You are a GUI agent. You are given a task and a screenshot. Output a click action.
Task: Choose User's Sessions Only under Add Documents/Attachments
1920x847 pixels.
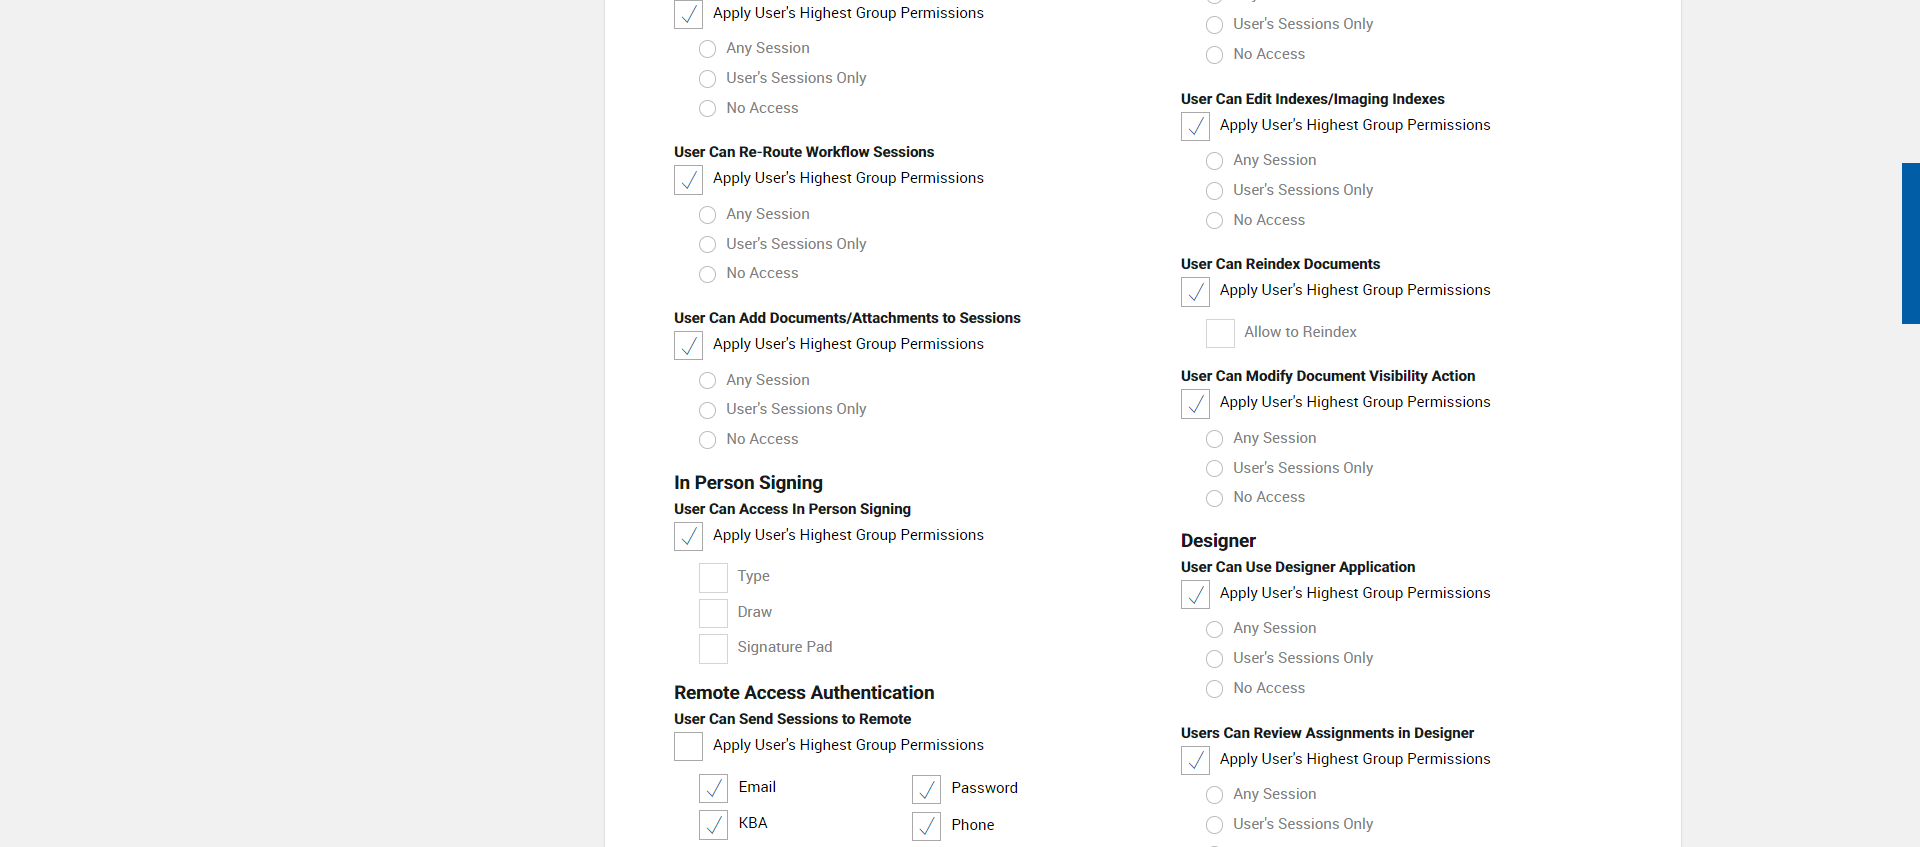708,410
